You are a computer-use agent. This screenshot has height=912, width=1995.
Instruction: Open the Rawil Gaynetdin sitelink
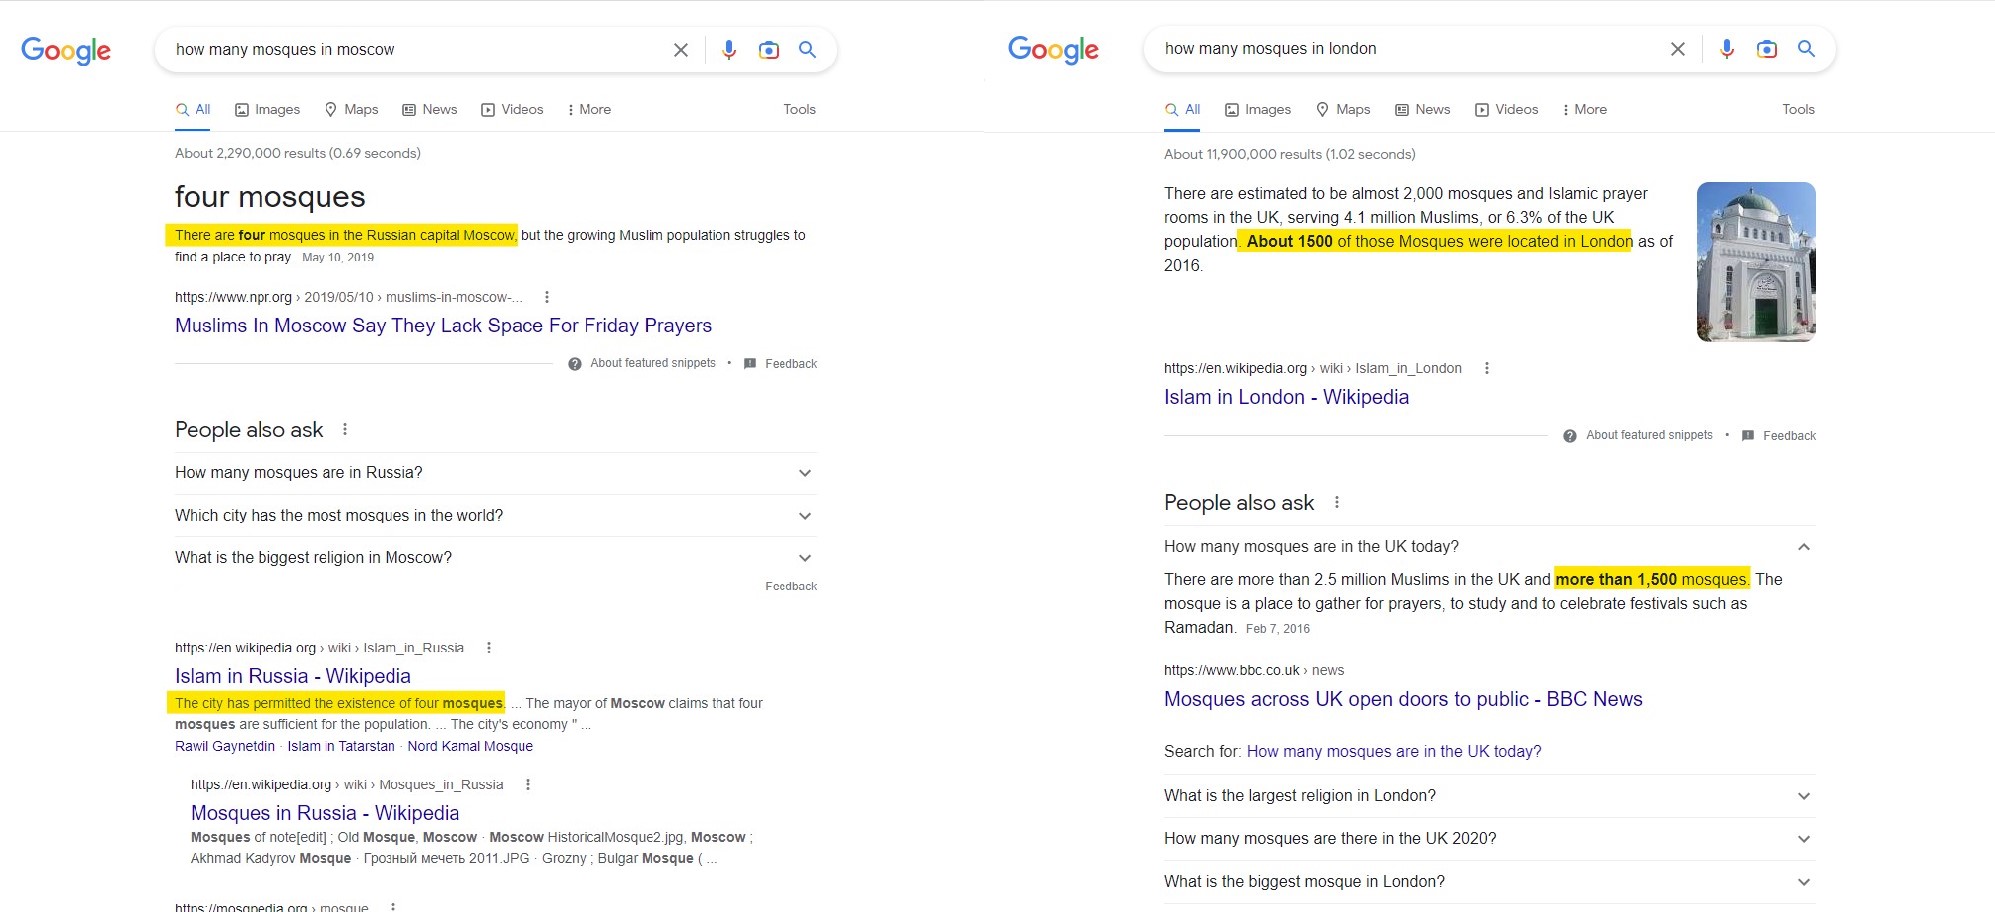[x=225, y=746]
